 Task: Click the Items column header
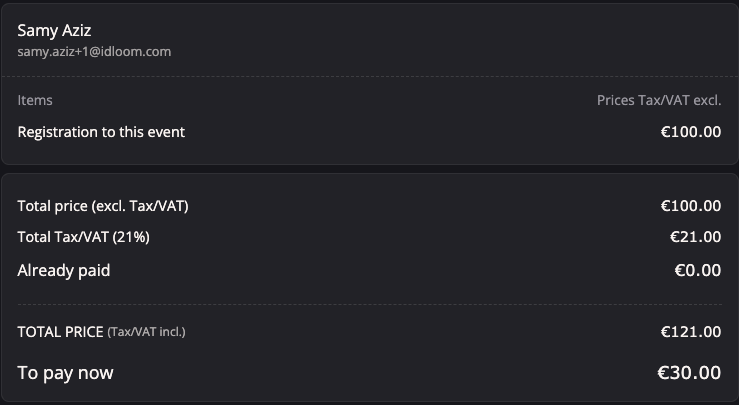pos(35,100)
